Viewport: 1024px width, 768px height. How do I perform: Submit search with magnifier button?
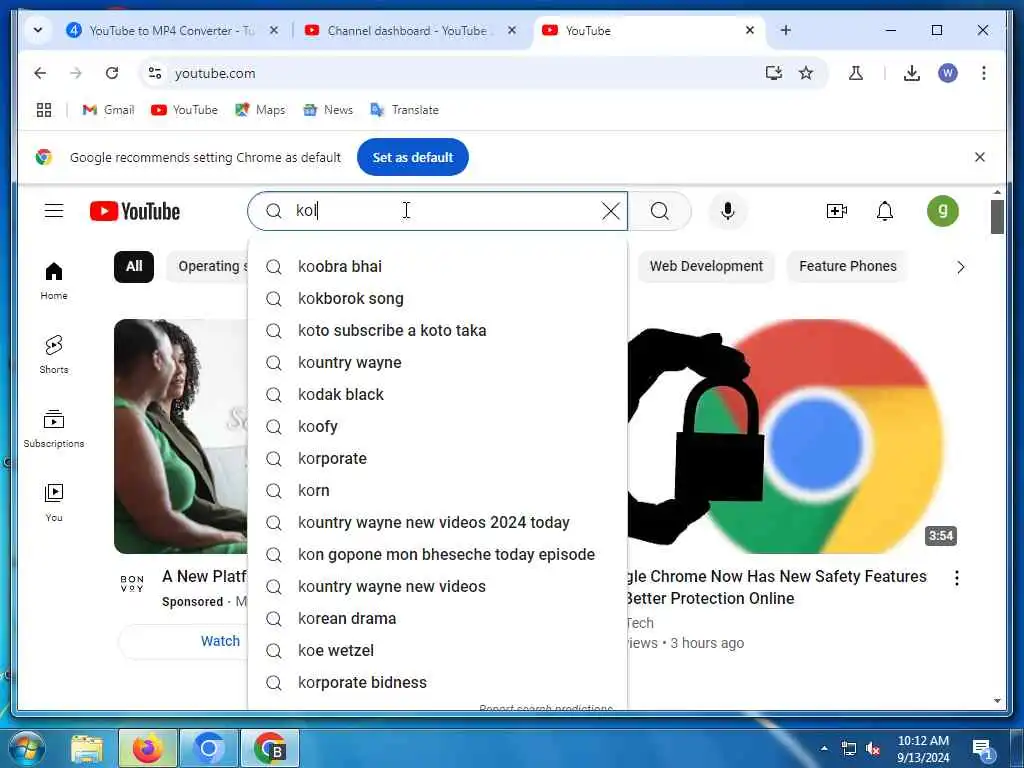point(660,211)
